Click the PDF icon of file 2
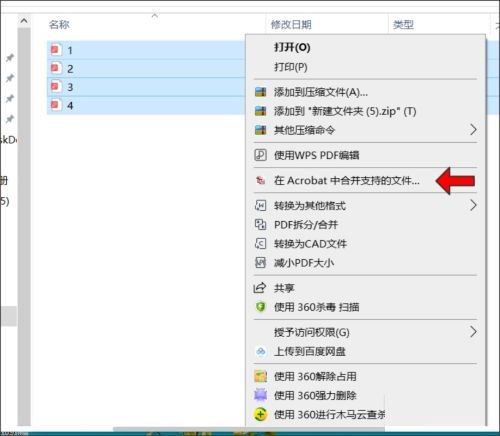This screenshot has width=500, height=436. click(56, 68)
